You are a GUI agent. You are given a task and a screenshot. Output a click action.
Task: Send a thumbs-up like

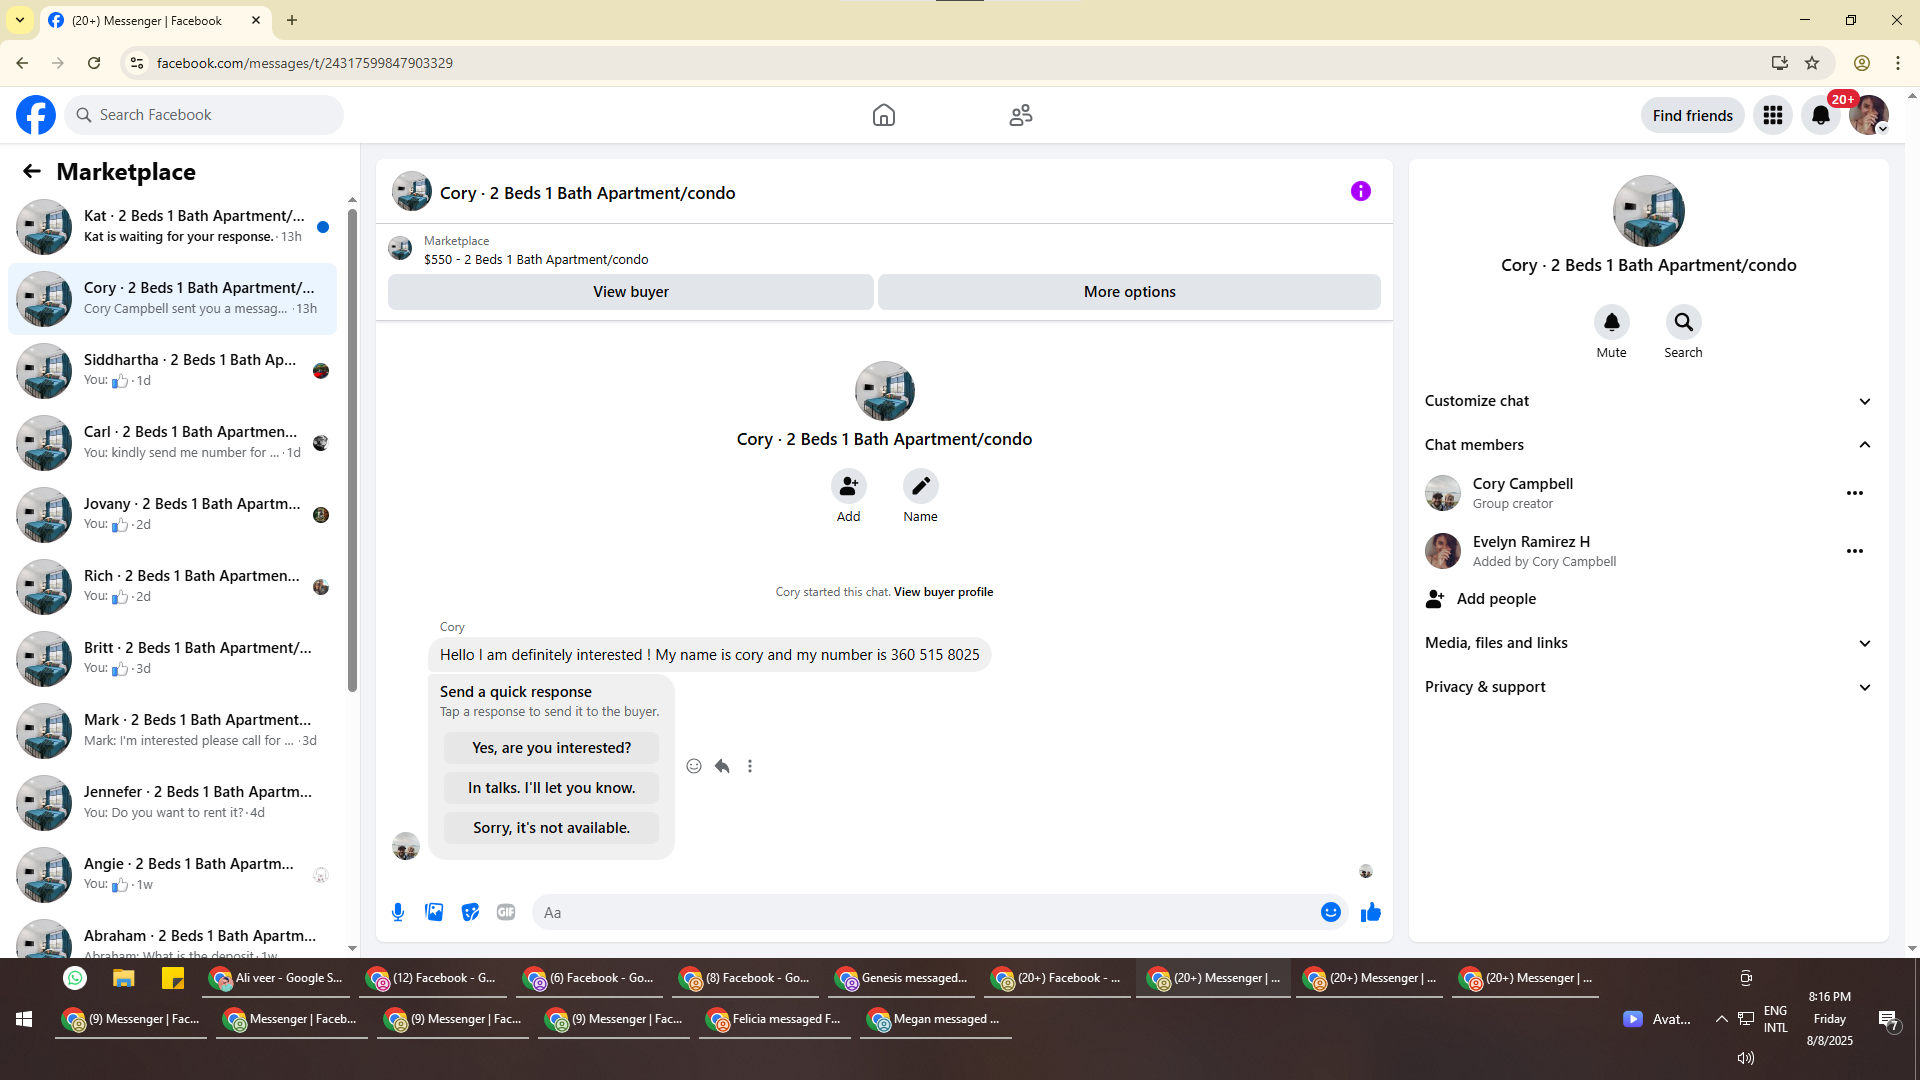1370,912
